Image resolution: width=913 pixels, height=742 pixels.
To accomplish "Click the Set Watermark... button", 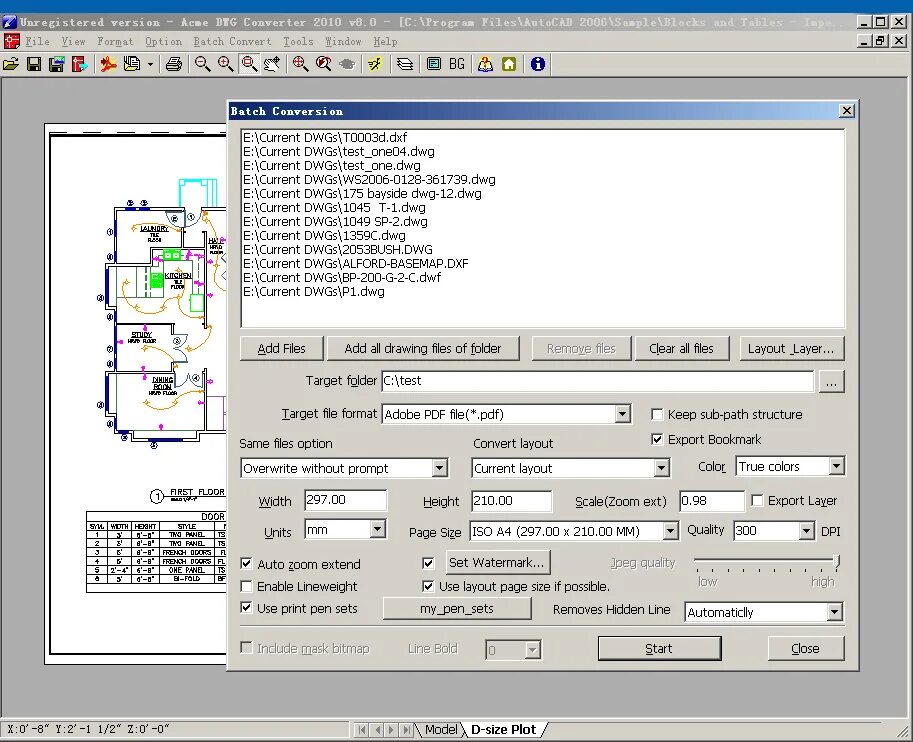I will pos(497,562).
